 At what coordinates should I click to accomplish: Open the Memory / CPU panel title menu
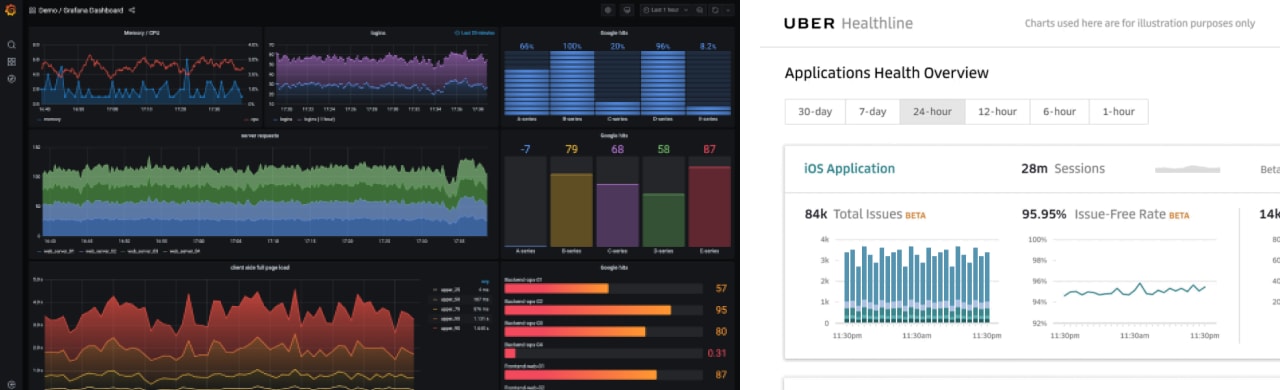[141, 32]
